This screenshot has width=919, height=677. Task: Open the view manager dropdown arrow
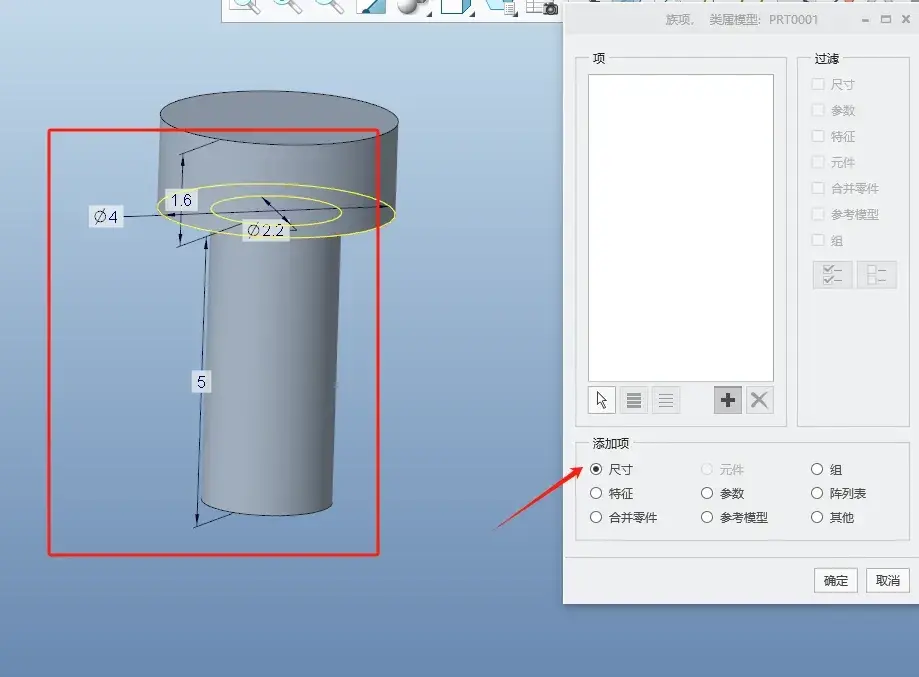pos(515,12)
